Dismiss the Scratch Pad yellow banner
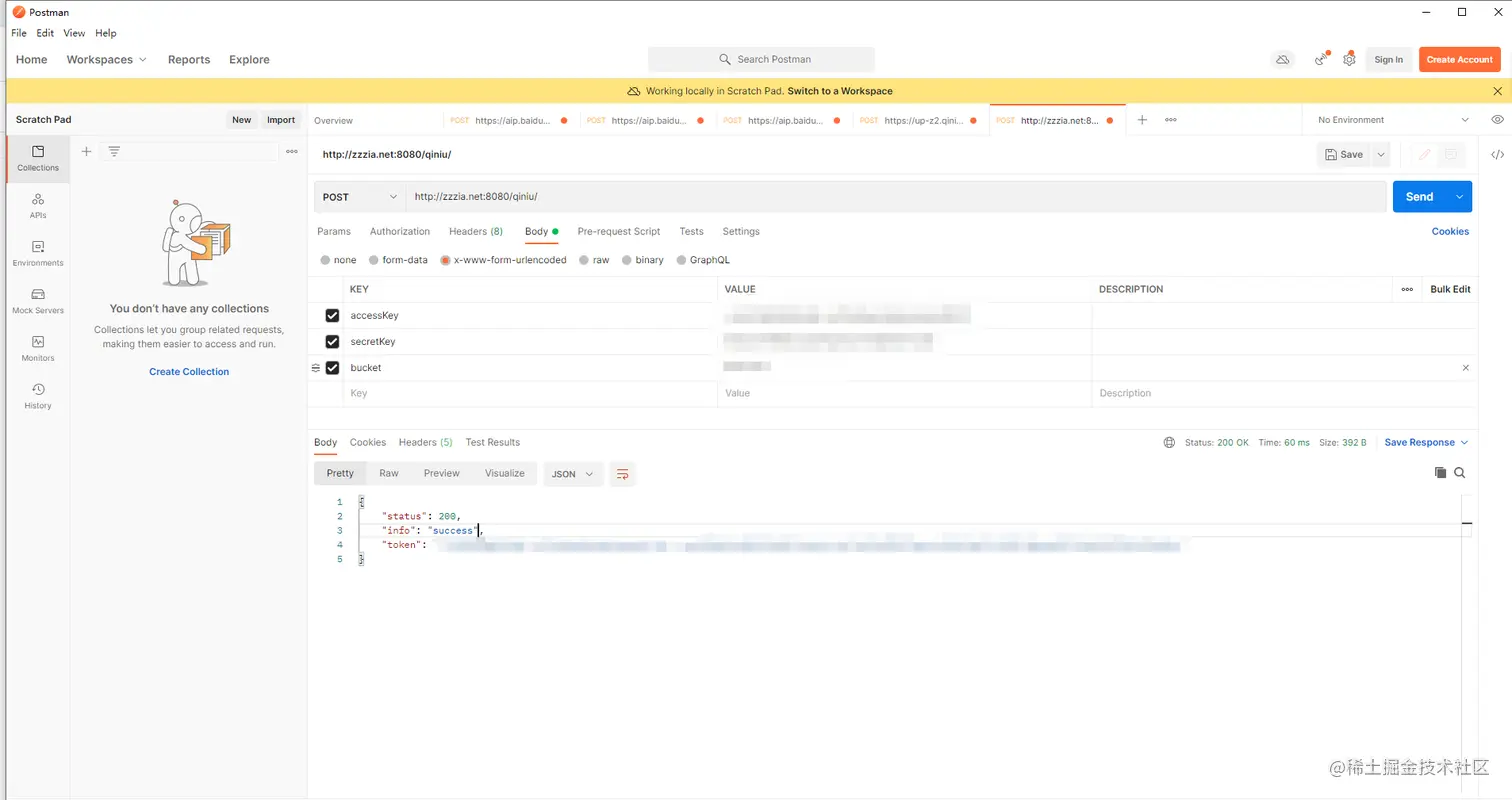The width and height of the screenshot is (1512, 800). coord(1497,91)
